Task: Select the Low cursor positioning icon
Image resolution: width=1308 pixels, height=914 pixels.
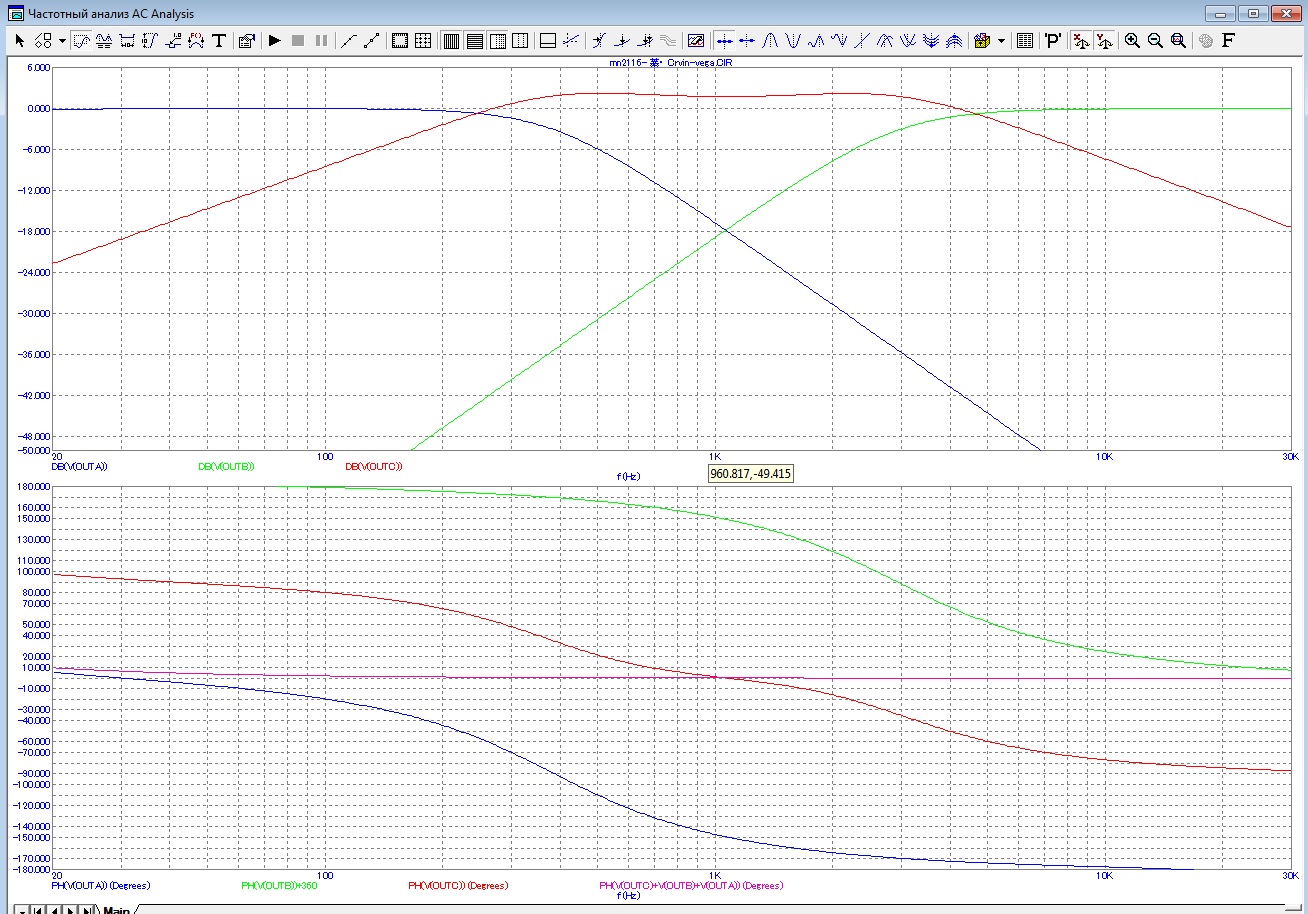Action: tap(839, 41)
